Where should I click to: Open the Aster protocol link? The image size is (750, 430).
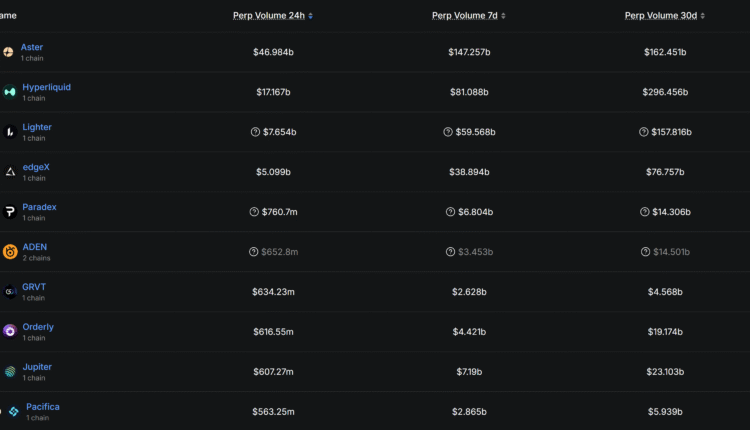(32, 47)
